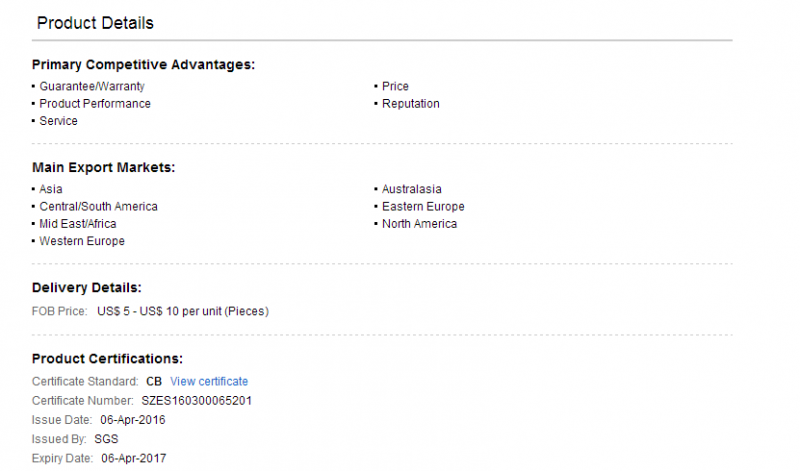The image size is (800, 471).
Task: Select the Guarantee/Warranty list item
Action: click(92, 86)
